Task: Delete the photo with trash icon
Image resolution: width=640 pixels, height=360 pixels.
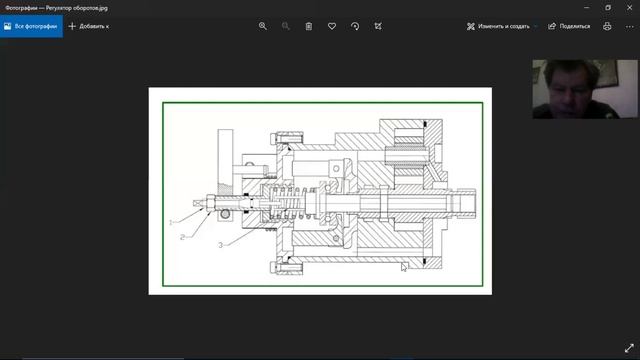Action: click(x=309, y=26)
